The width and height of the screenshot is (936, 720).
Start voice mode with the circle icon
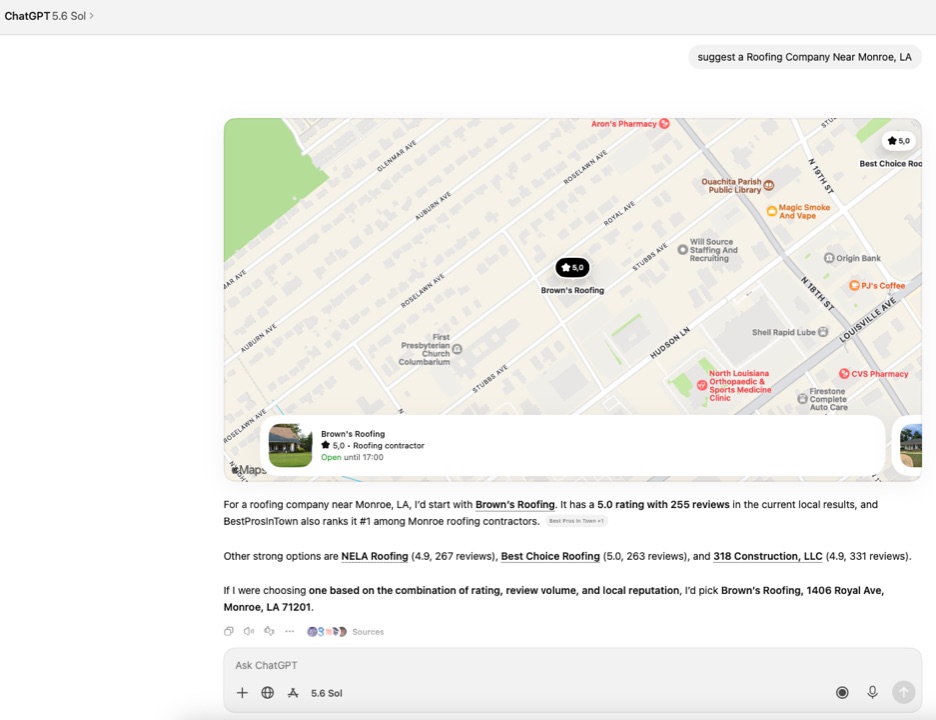click(842, 693)
